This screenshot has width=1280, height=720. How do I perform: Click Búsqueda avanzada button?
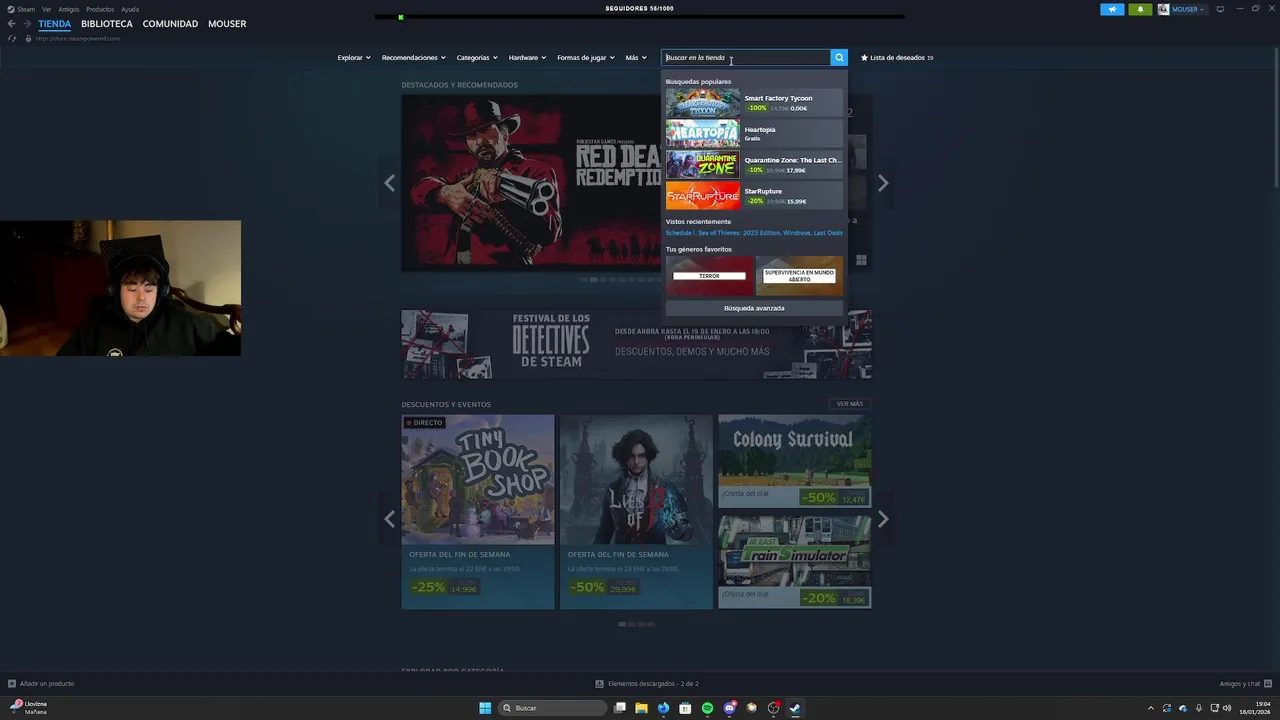(754, 308)
